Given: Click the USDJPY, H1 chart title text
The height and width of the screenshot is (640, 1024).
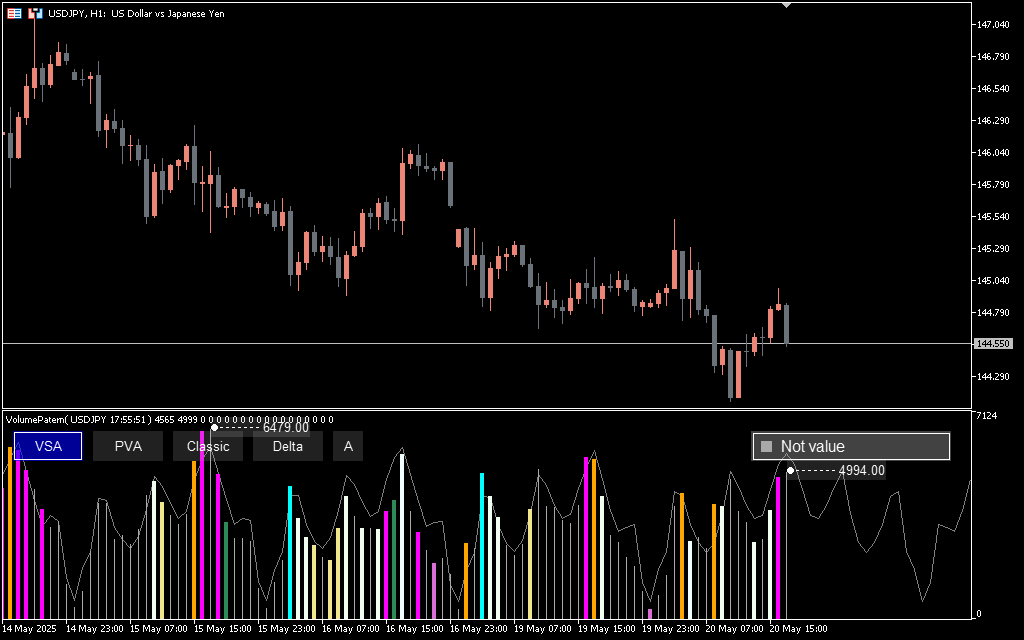Looking at the screenshot, I should tap(136, 13).
